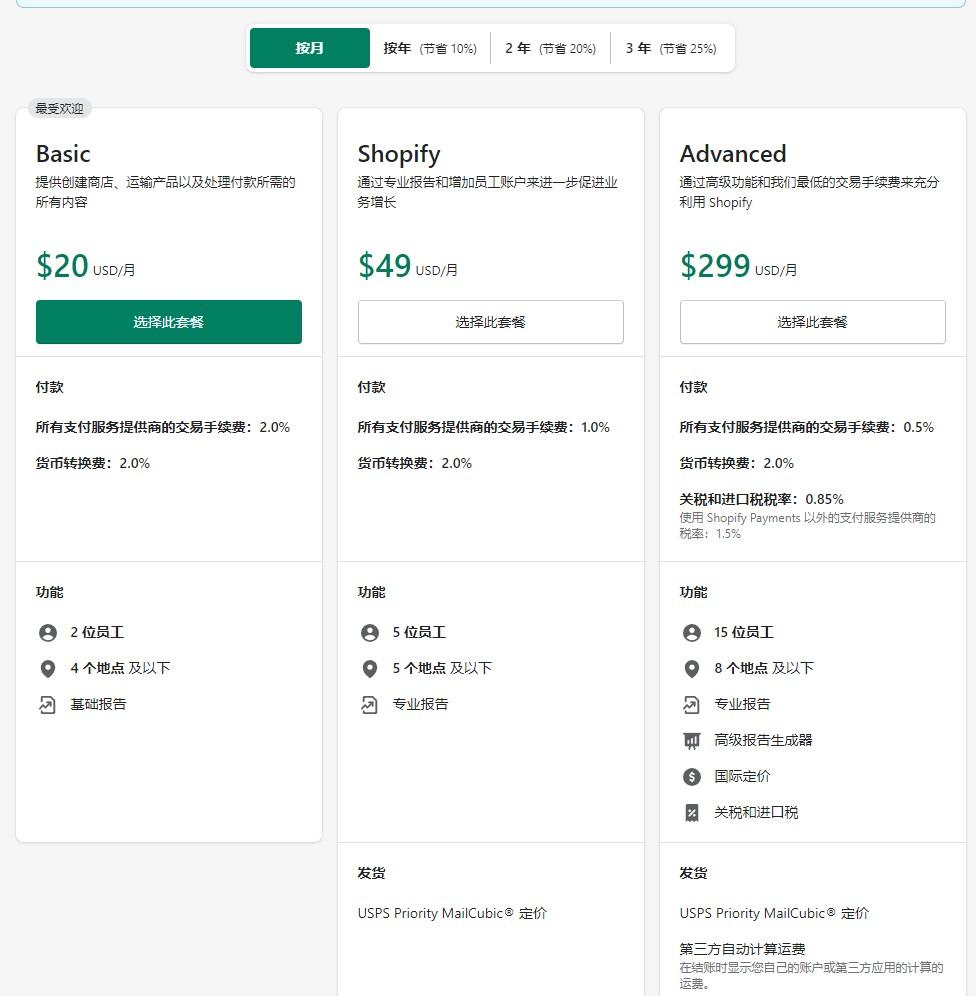Screen dimensions: 976x996
Task: Click the $20 USD/月 price
Action: (86, 266)
